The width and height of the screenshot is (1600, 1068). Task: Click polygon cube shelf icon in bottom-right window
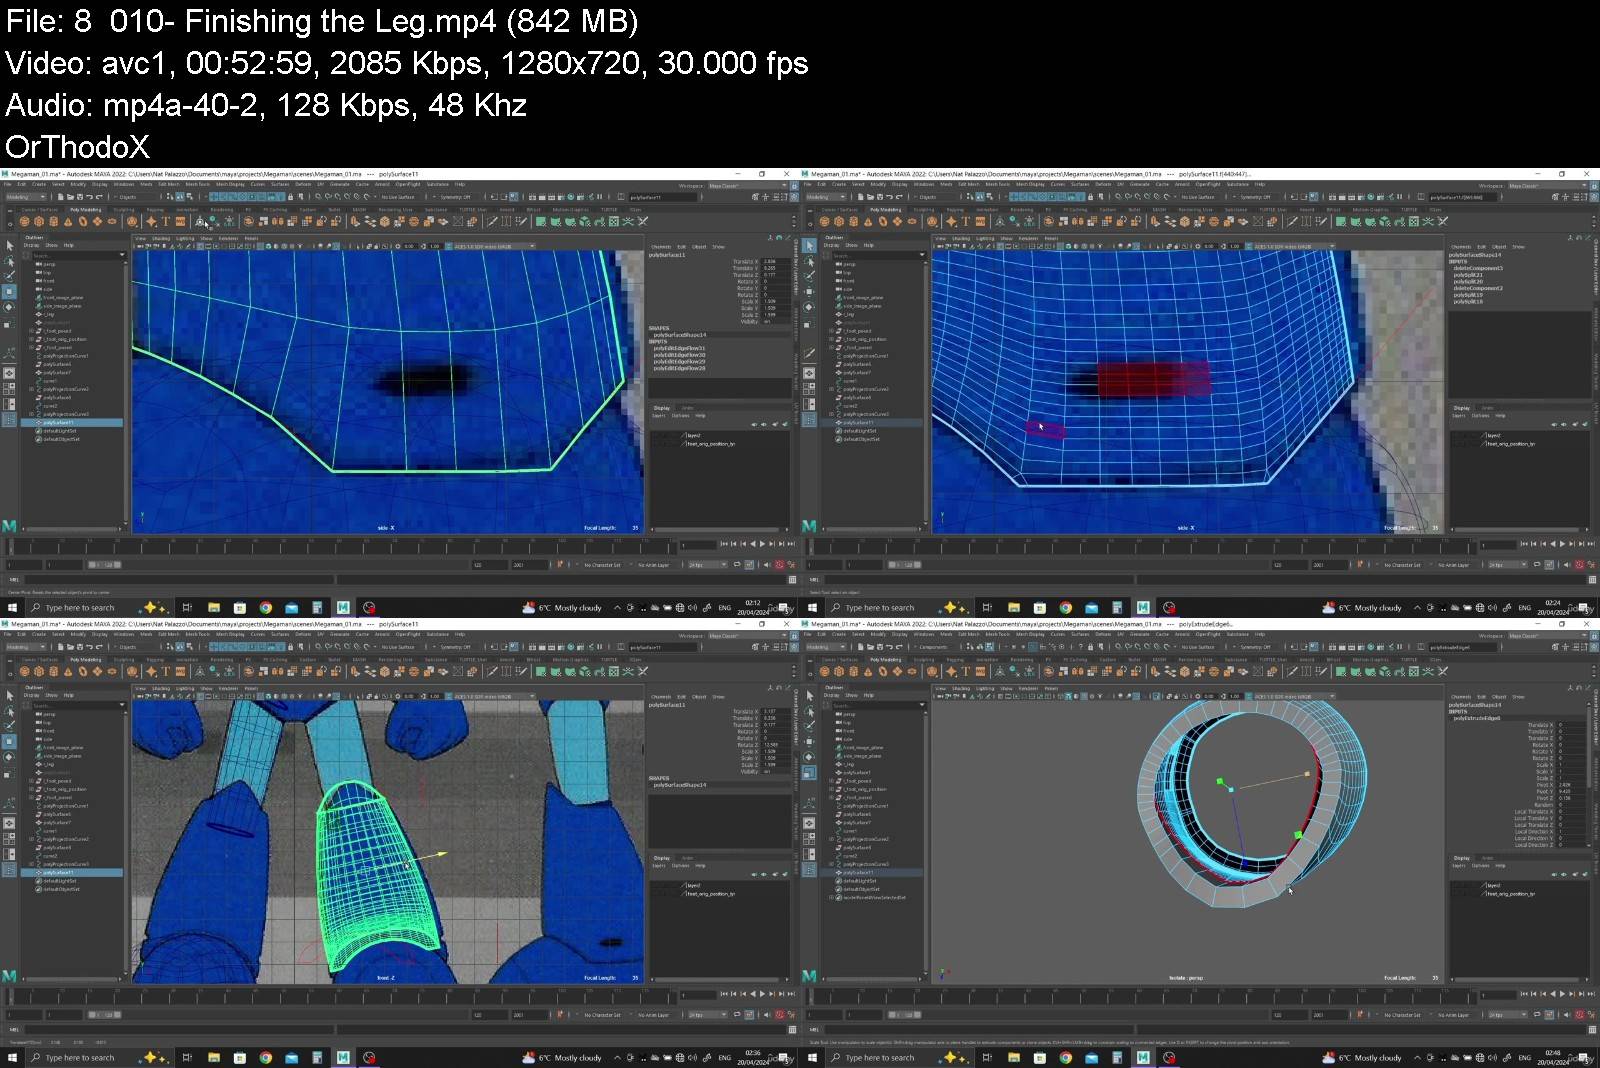[x=840, y=672]
